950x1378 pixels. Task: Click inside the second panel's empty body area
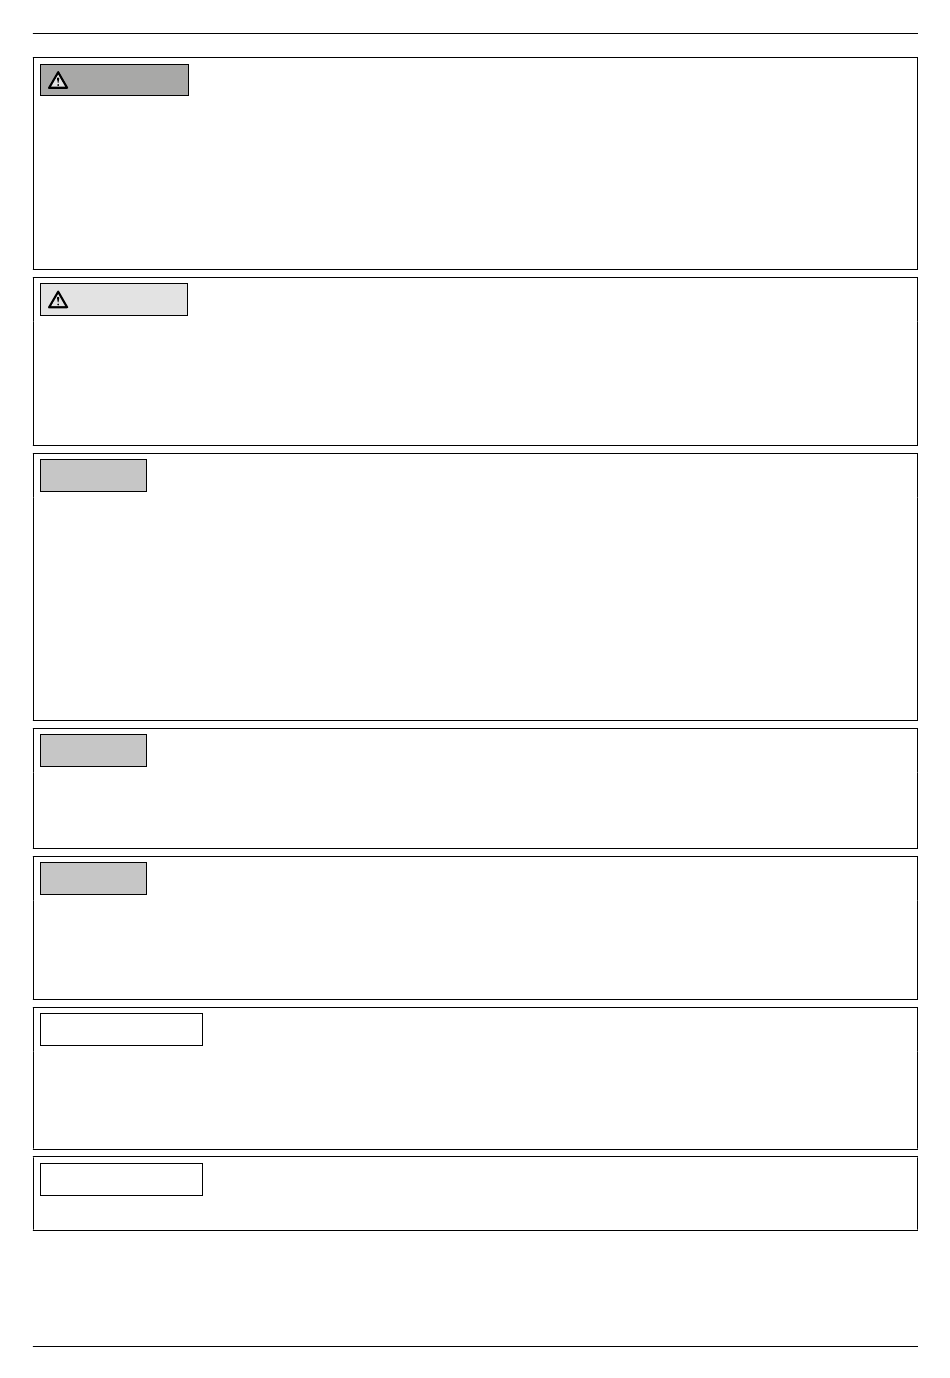[x=475, y=380]
